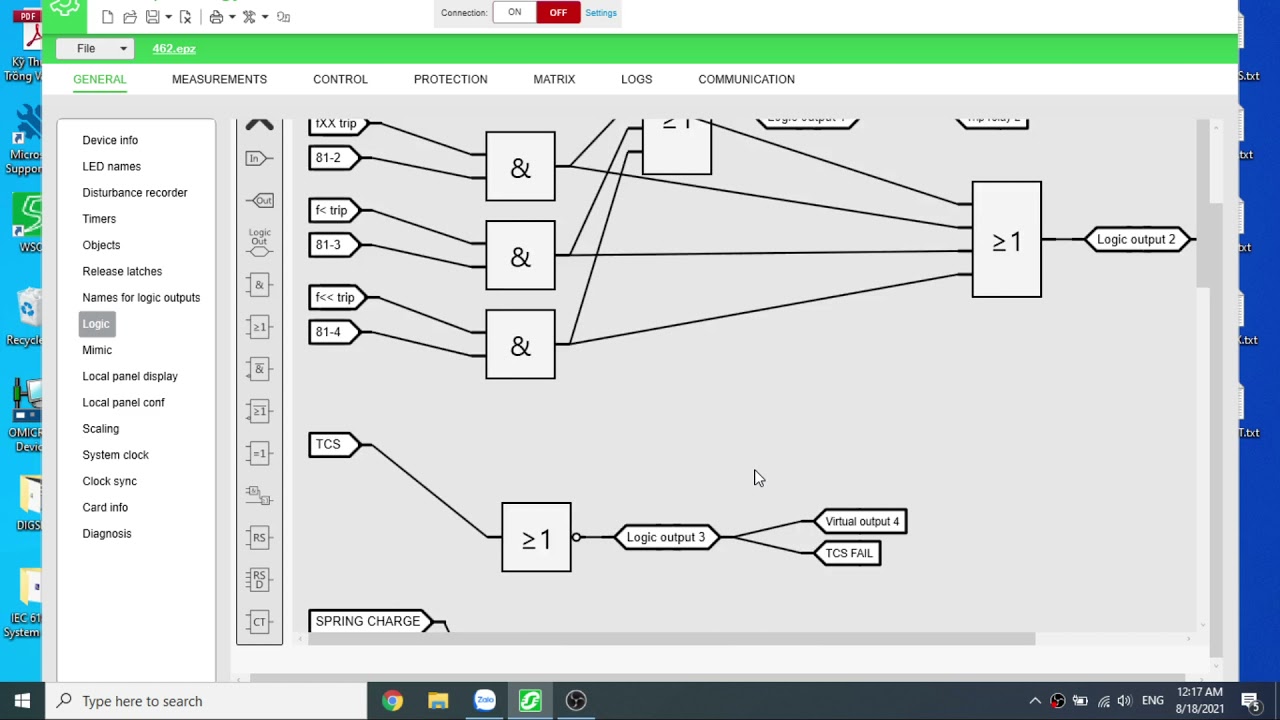Click the Open file folder icon
Image resolution: width=1280 pixels, height=720 pixels.
[130, 17]
